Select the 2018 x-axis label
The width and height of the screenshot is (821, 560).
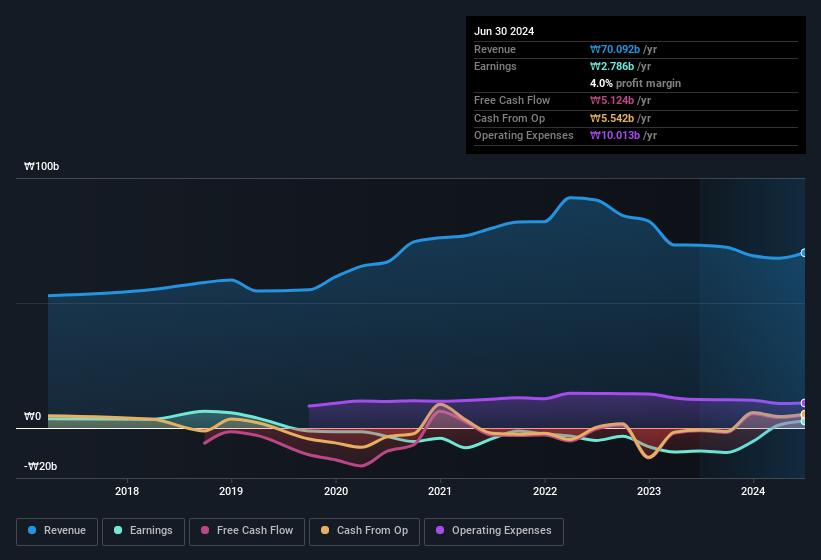127,491
